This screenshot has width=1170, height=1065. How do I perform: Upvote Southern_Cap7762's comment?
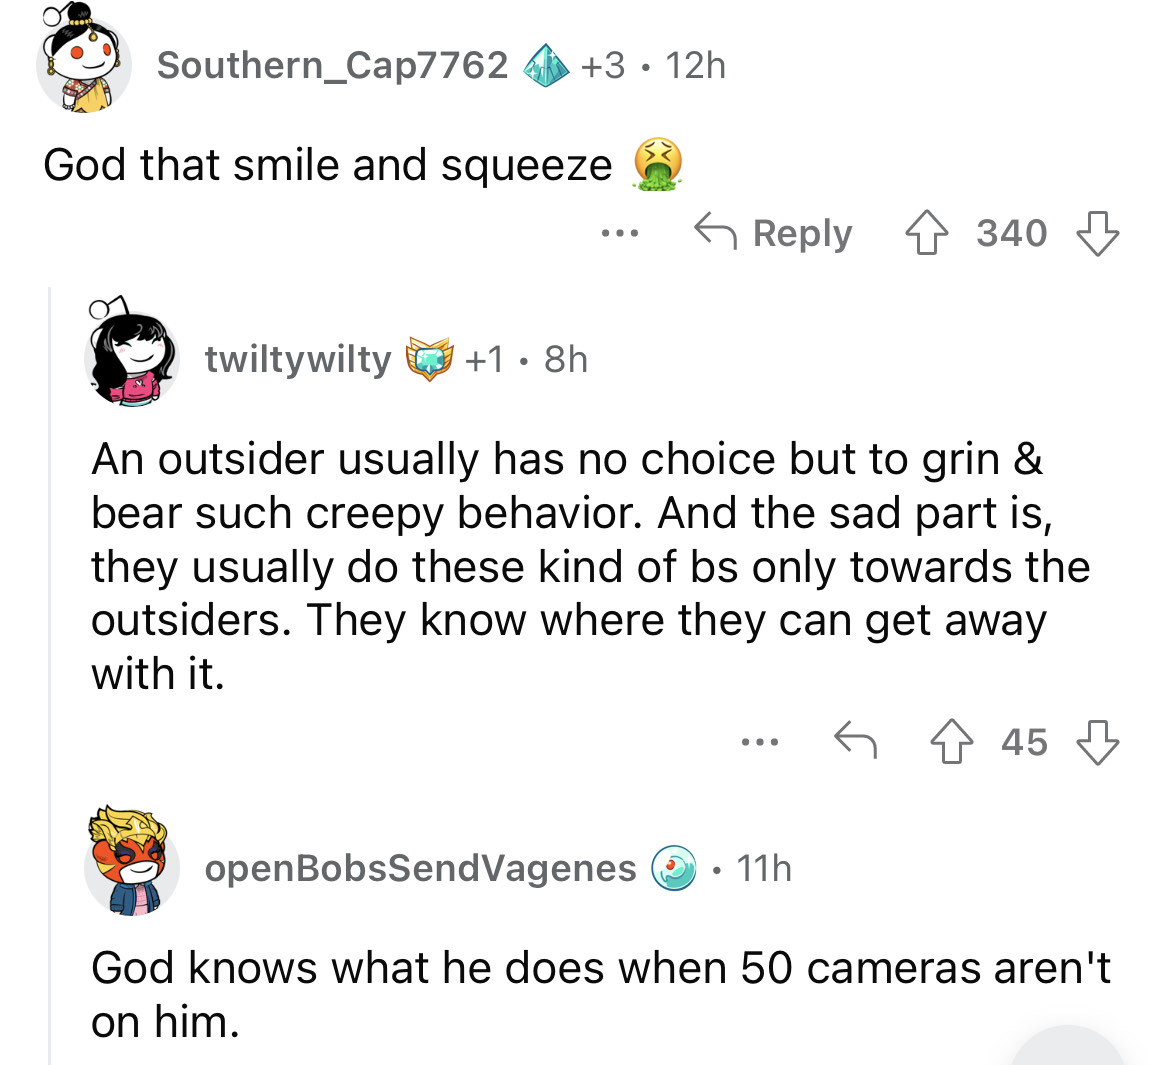pyautogui.click(x=927, y=234)
